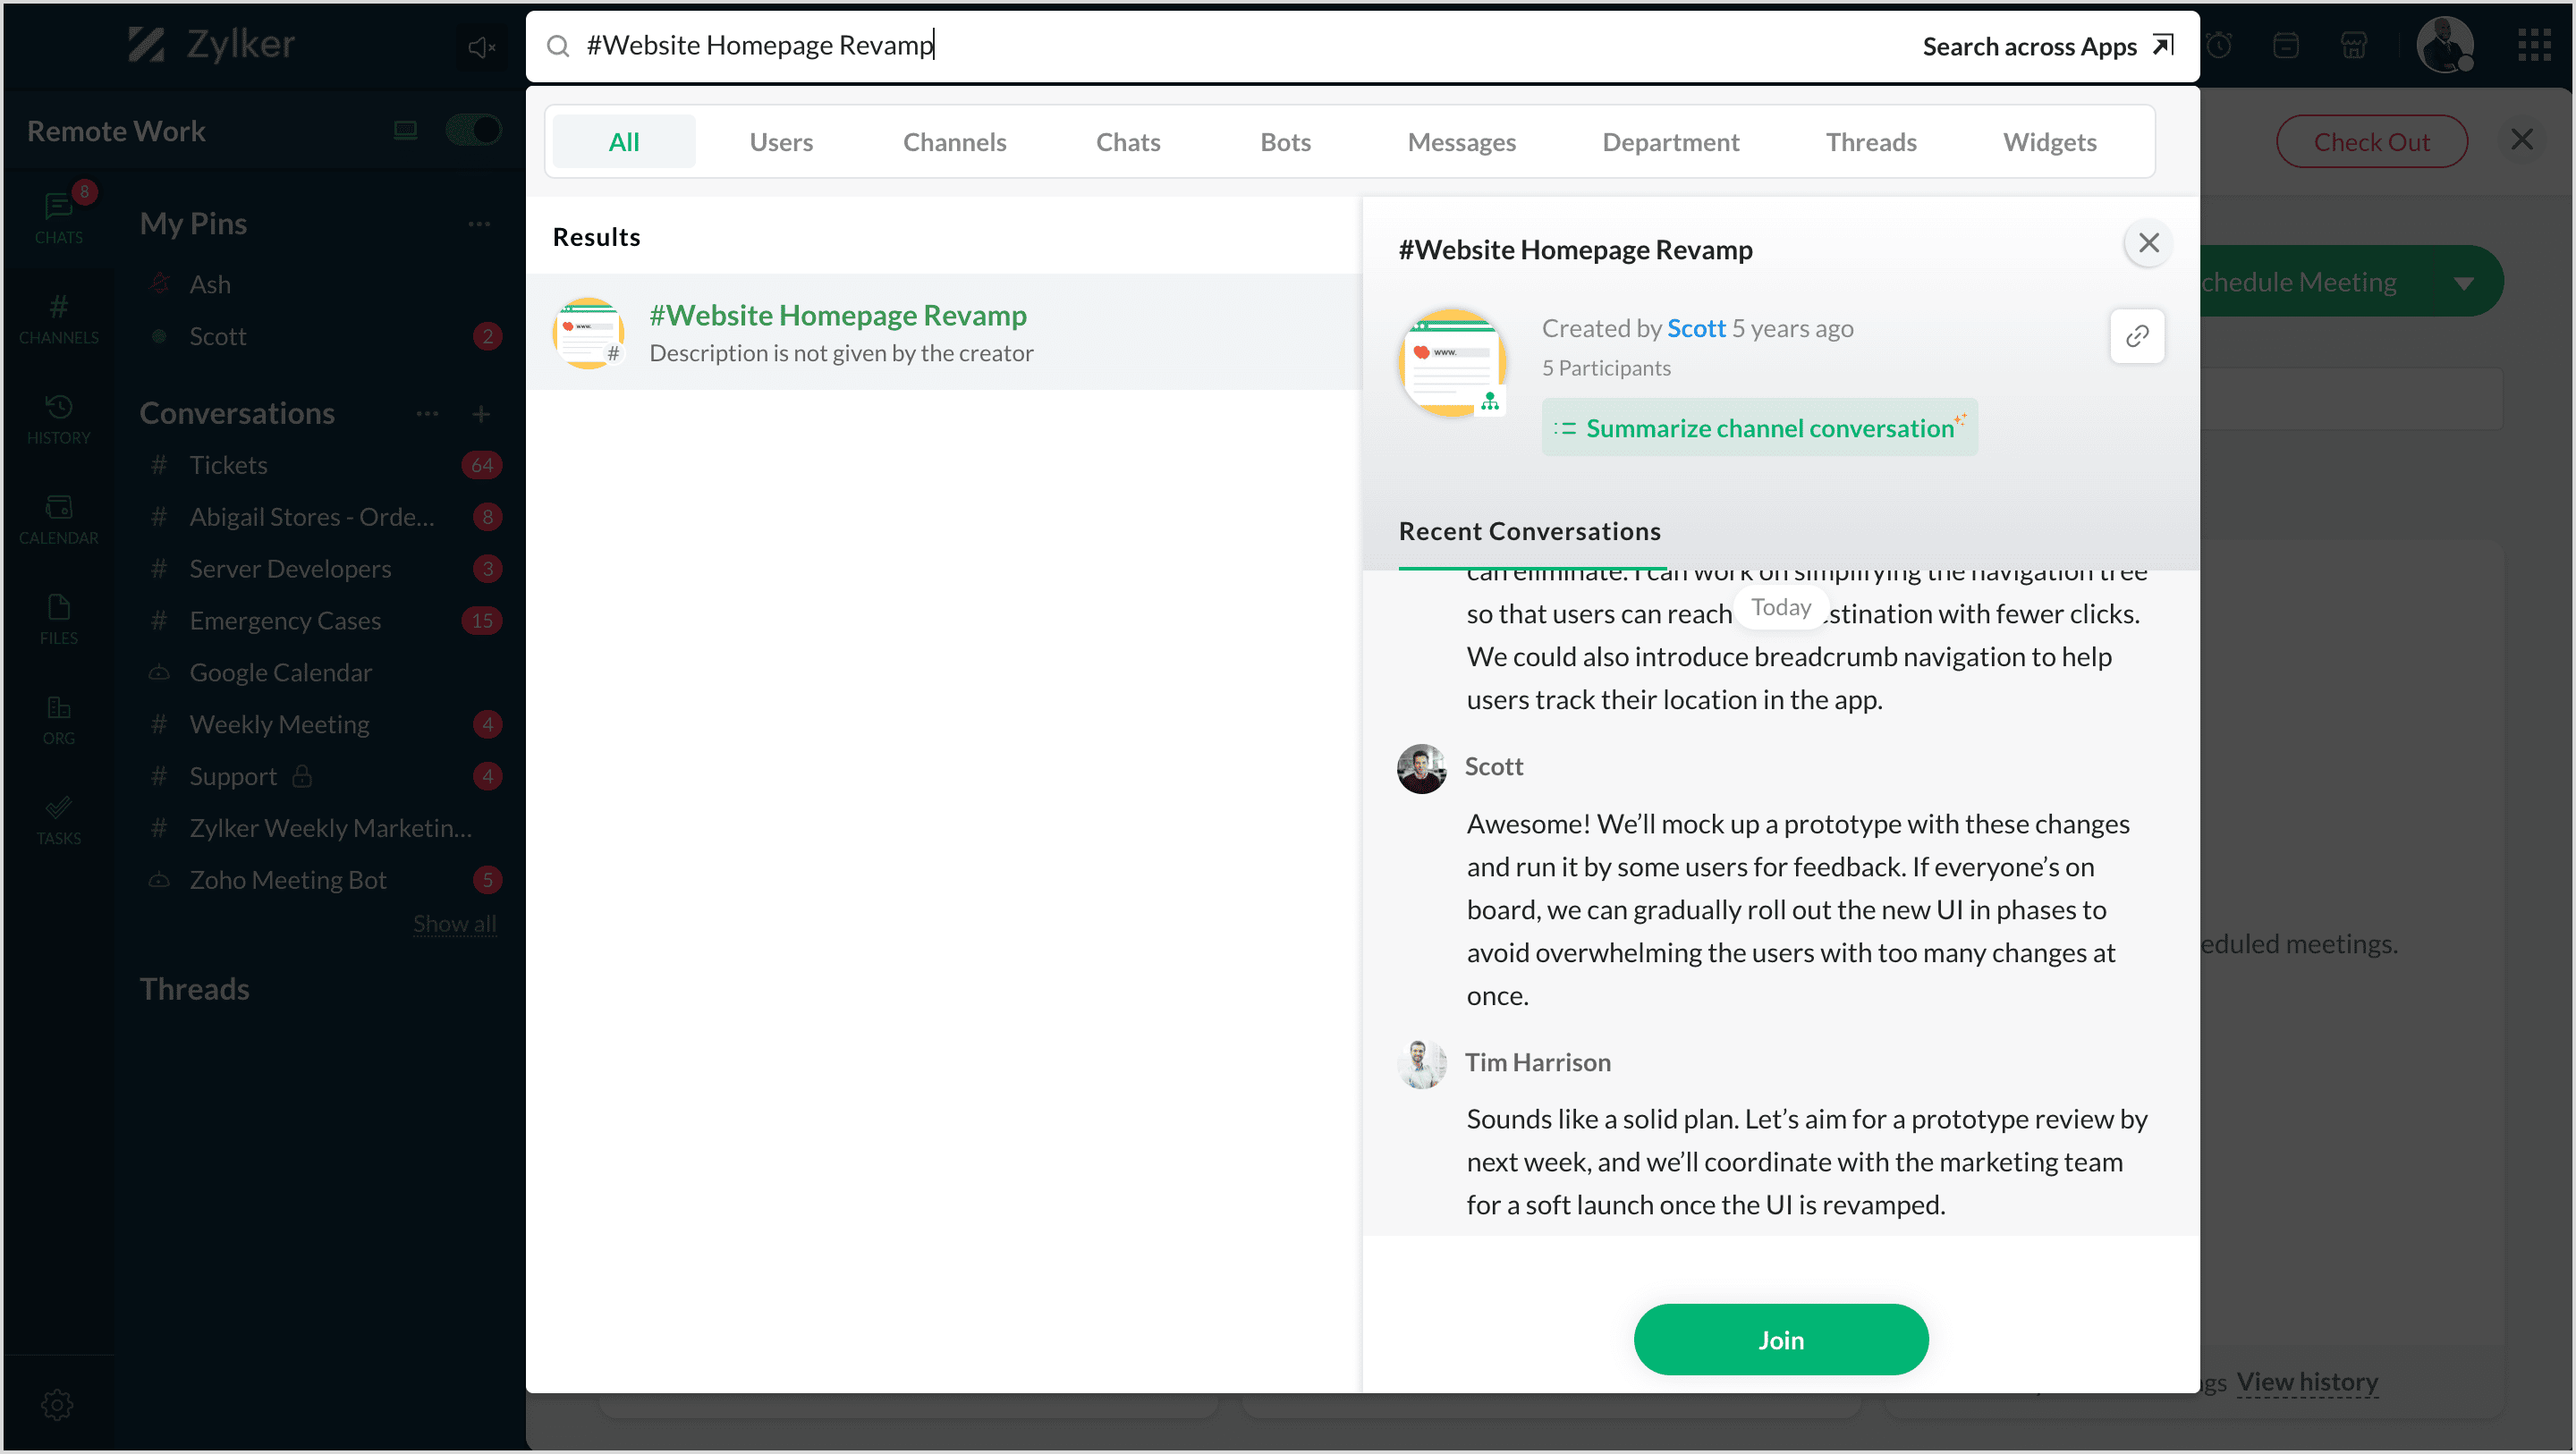Open My Pins more options menu
The width and height of the screenshot is (2576, 1454).
(479, 224)
